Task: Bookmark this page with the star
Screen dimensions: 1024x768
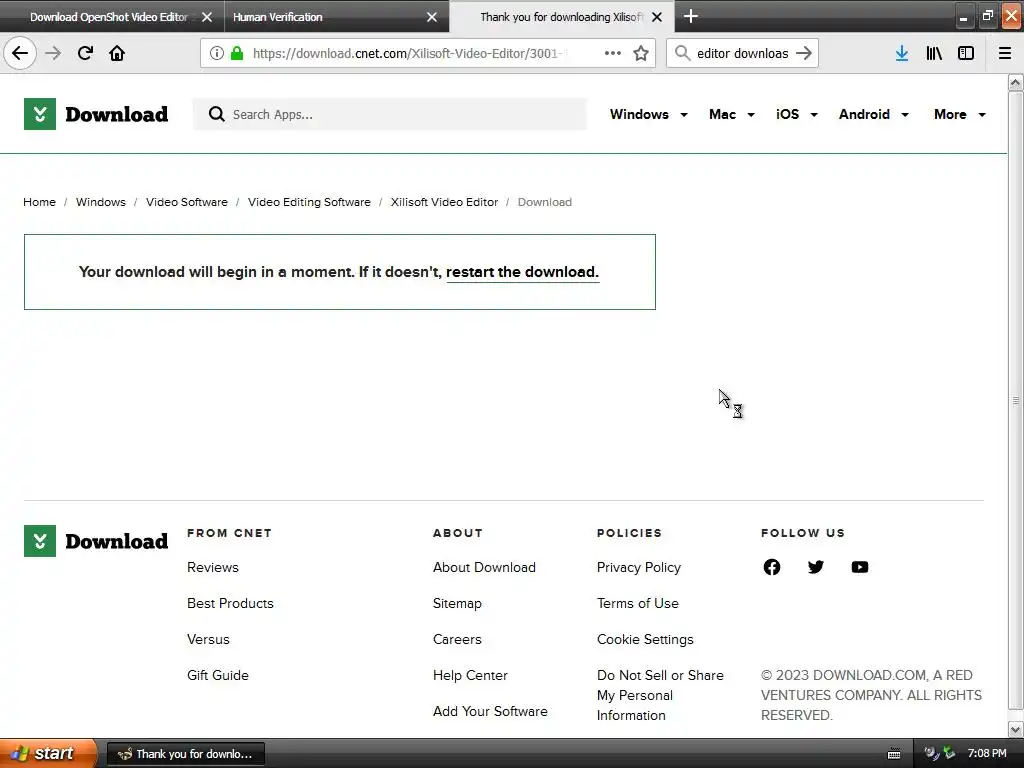Action: [x=641, y=53]
